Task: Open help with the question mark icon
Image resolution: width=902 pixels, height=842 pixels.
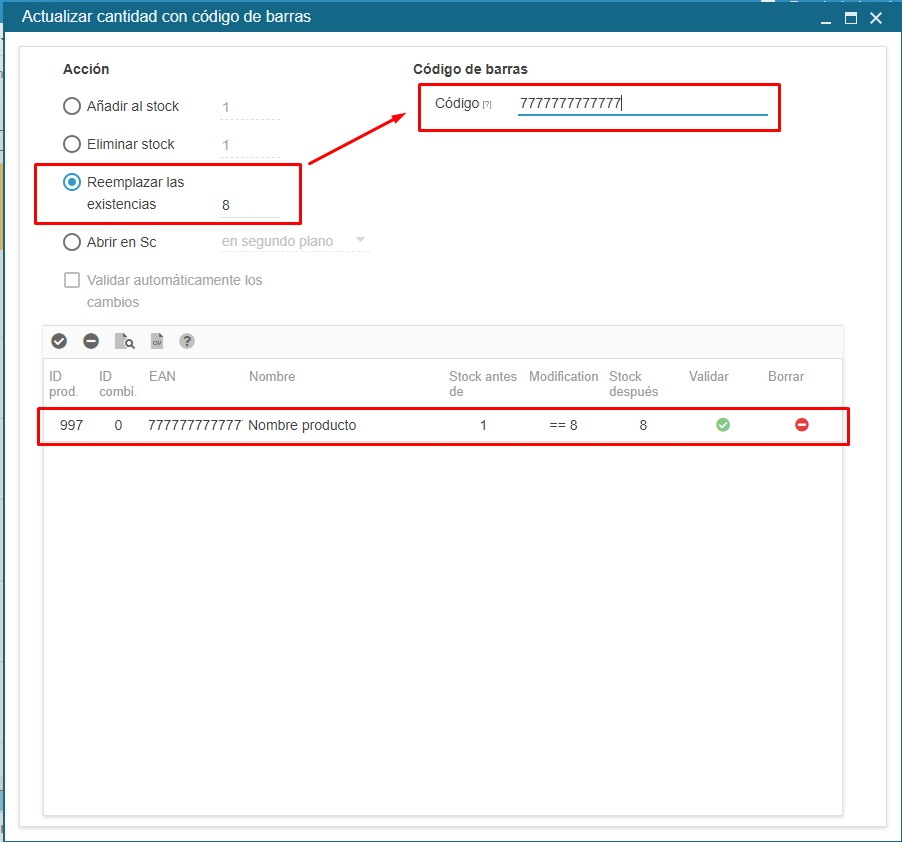Action: (x=187, y=342)
